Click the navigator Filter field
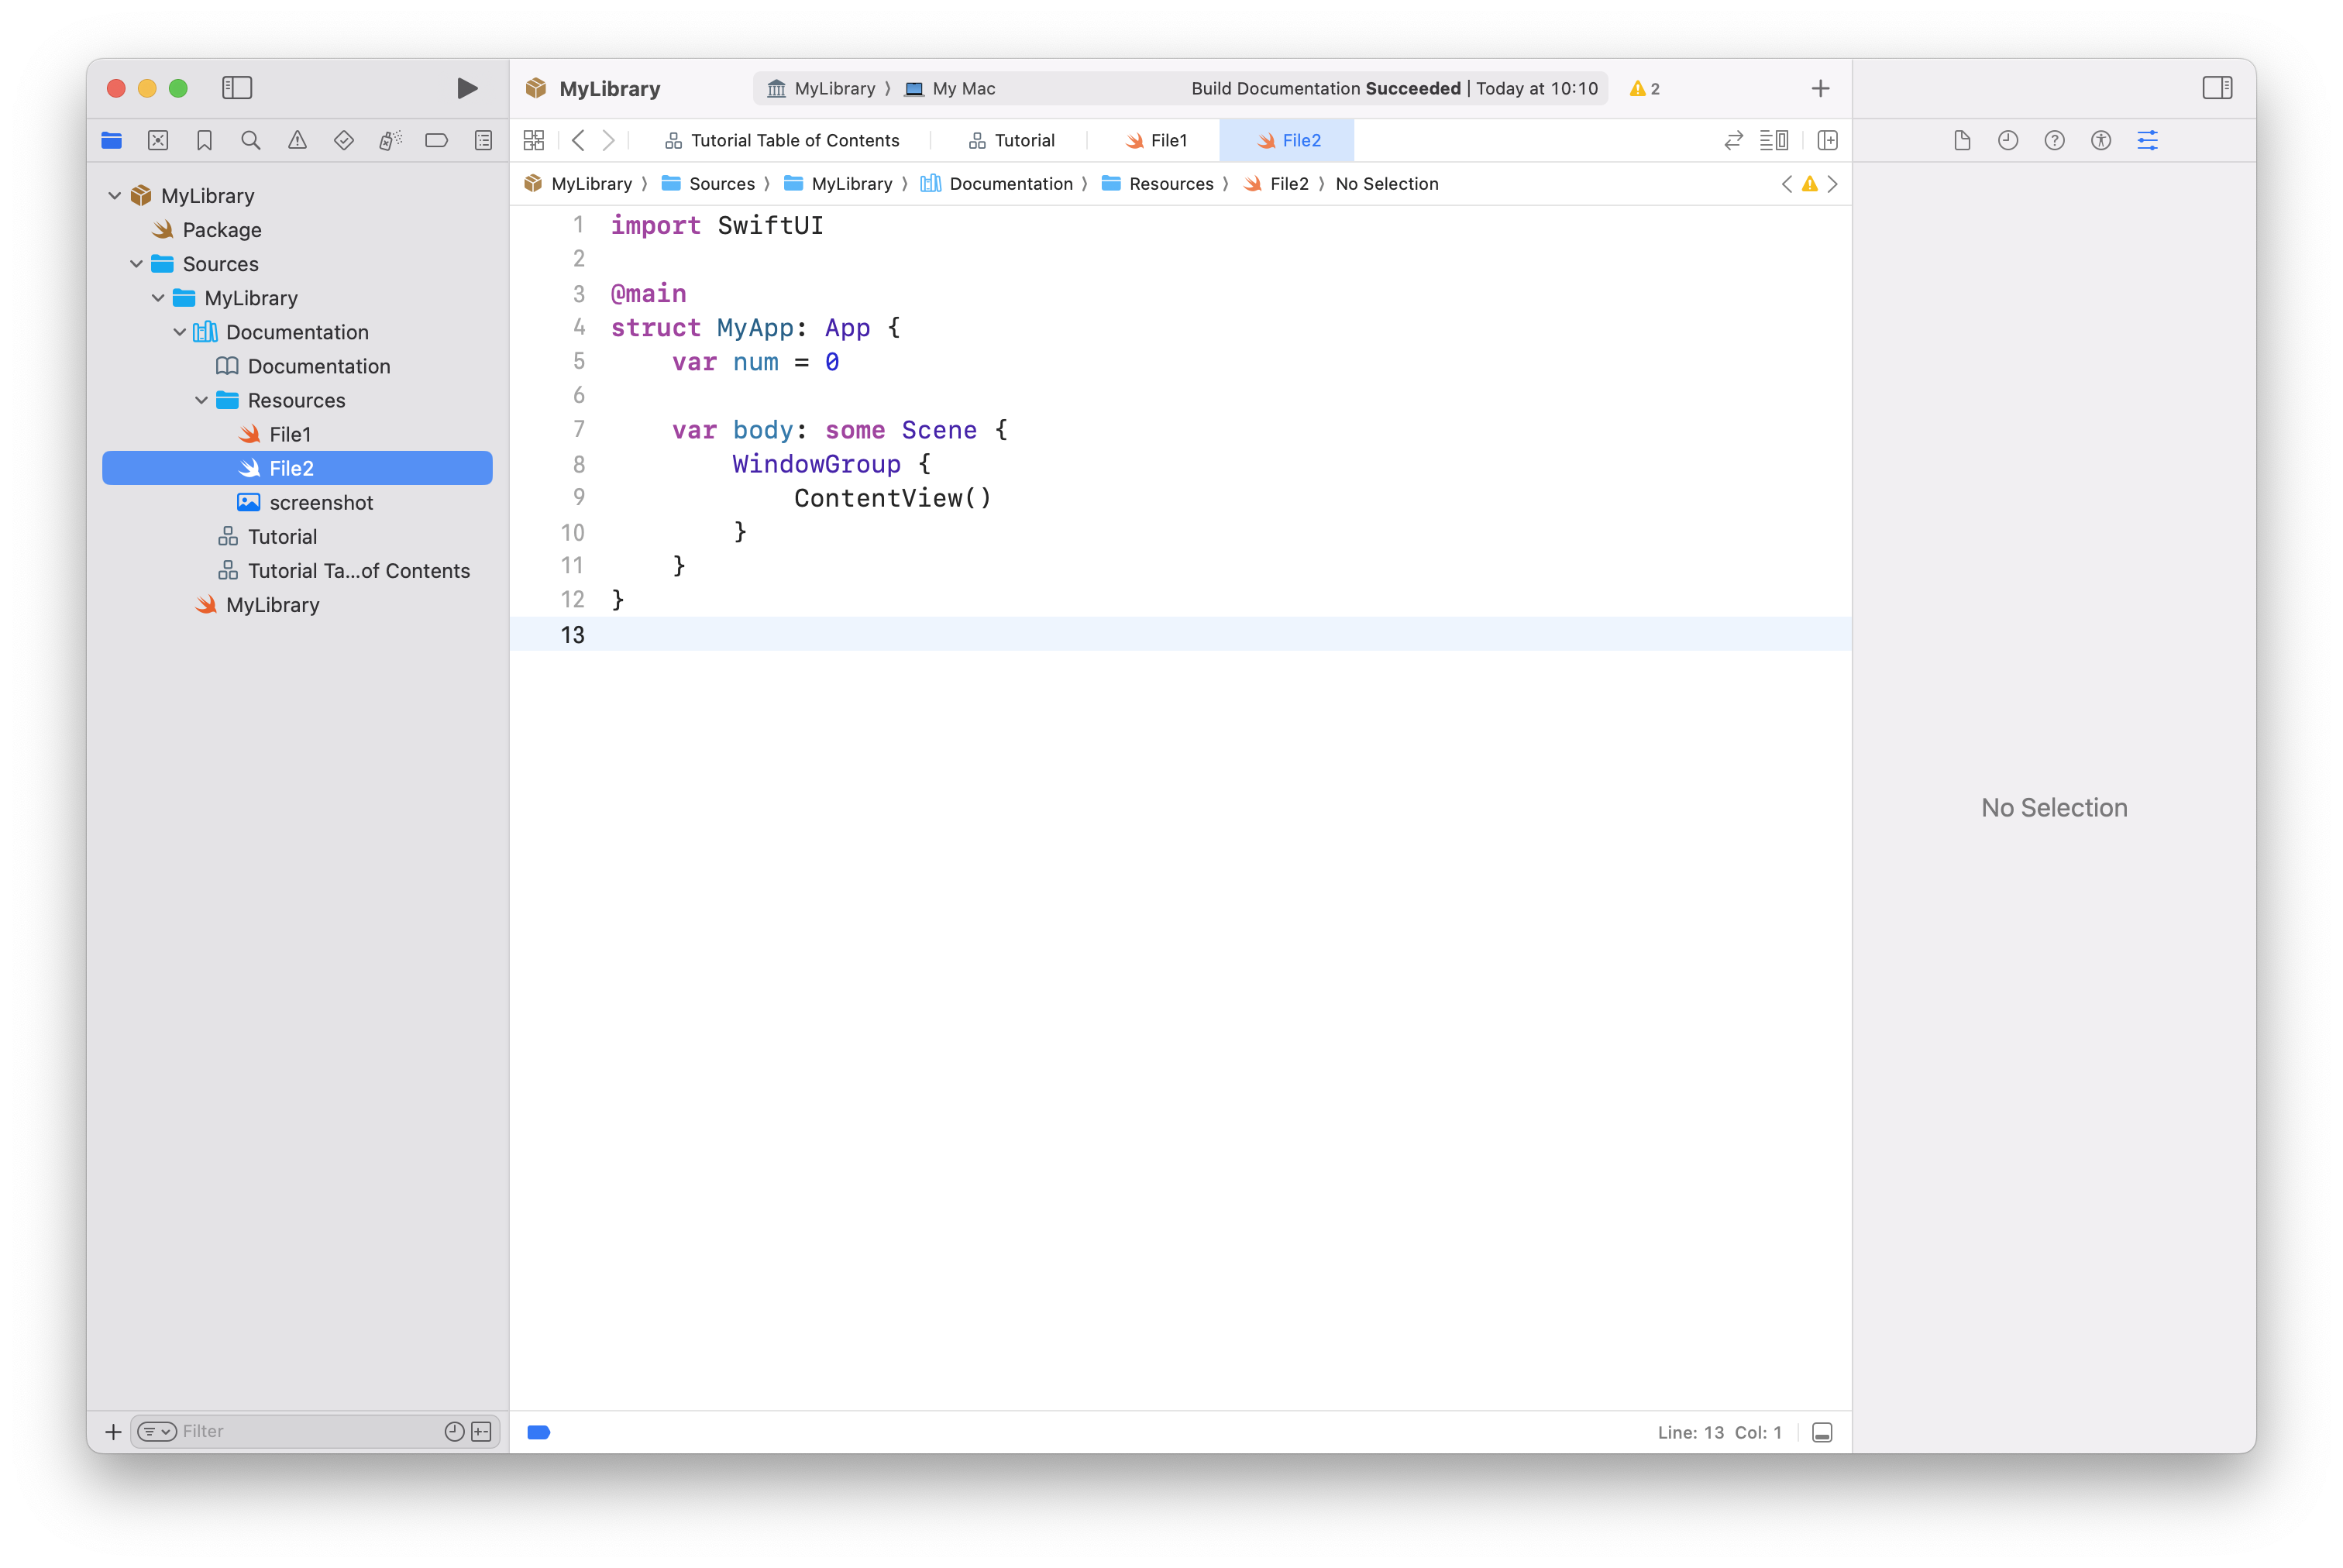The height and width of the screenshot is (1568, 2343). click(x=300, y=1431)
